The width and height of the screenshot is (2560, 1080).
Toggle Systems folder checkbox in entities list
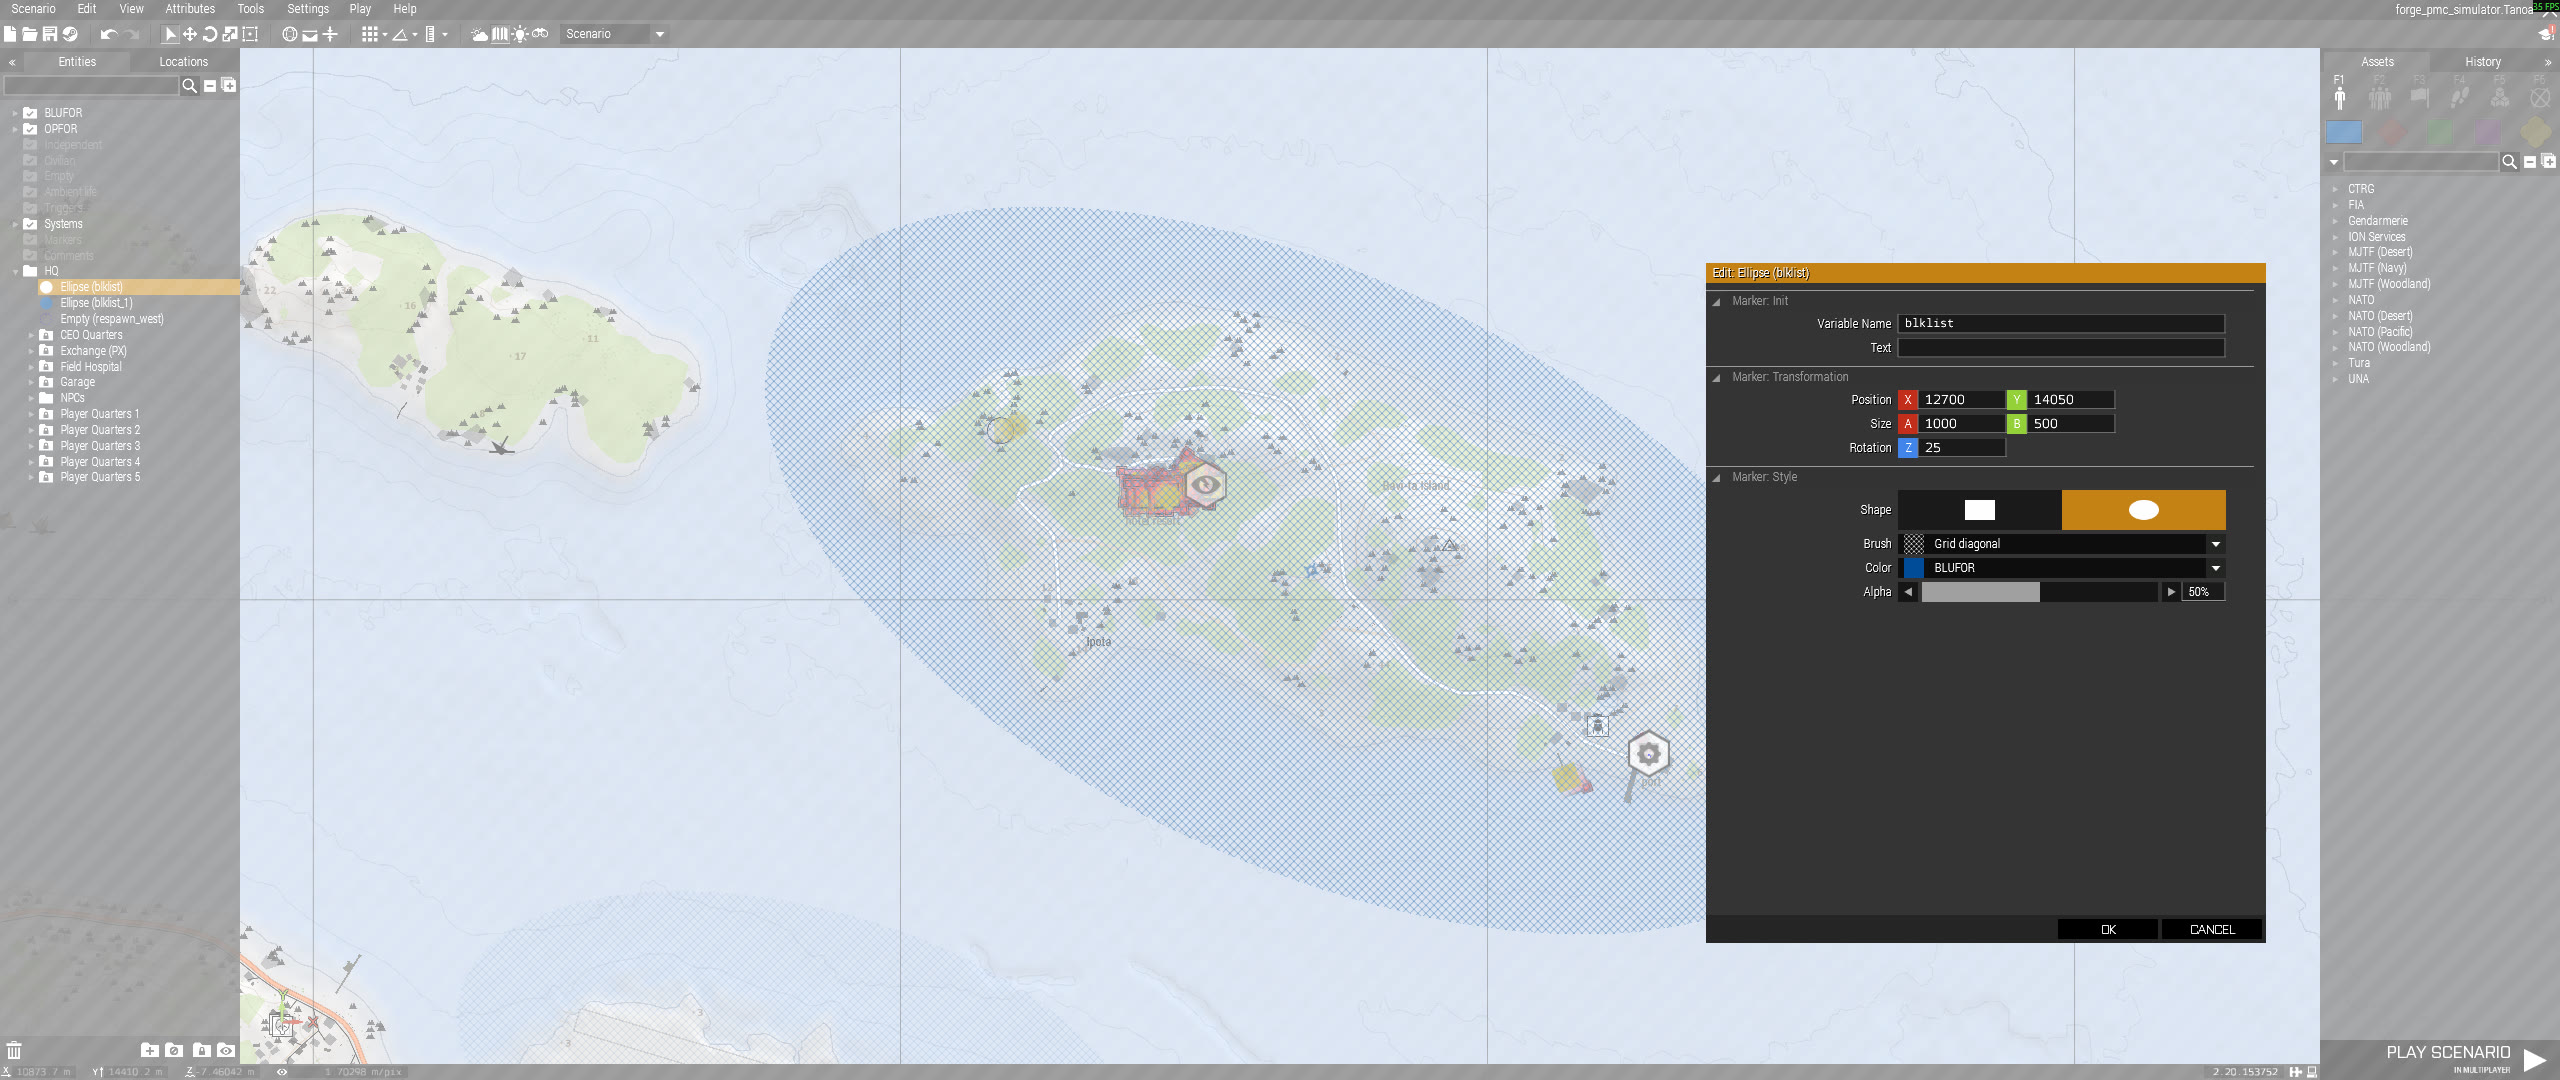30,224
